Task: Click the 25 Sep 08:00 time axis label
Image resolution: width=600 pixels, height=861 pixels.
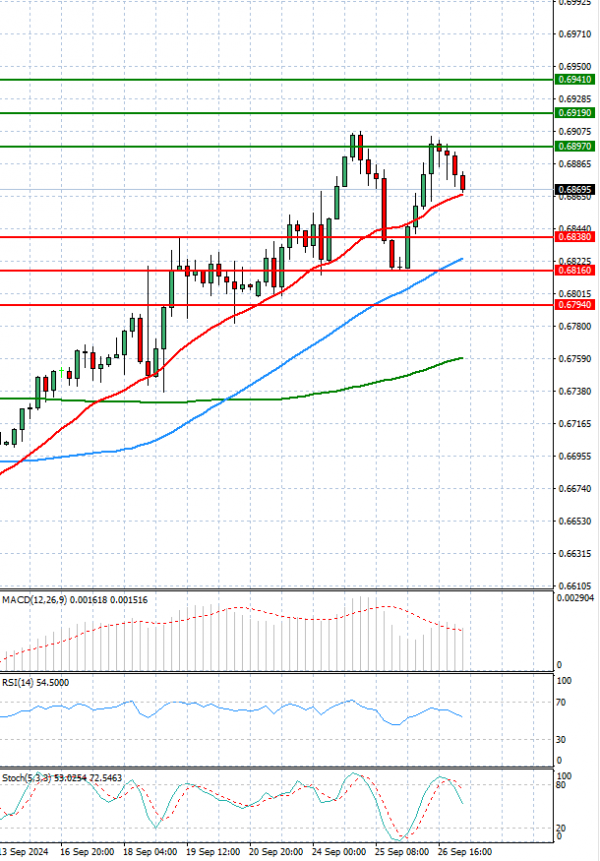Action: click(402, 852)
